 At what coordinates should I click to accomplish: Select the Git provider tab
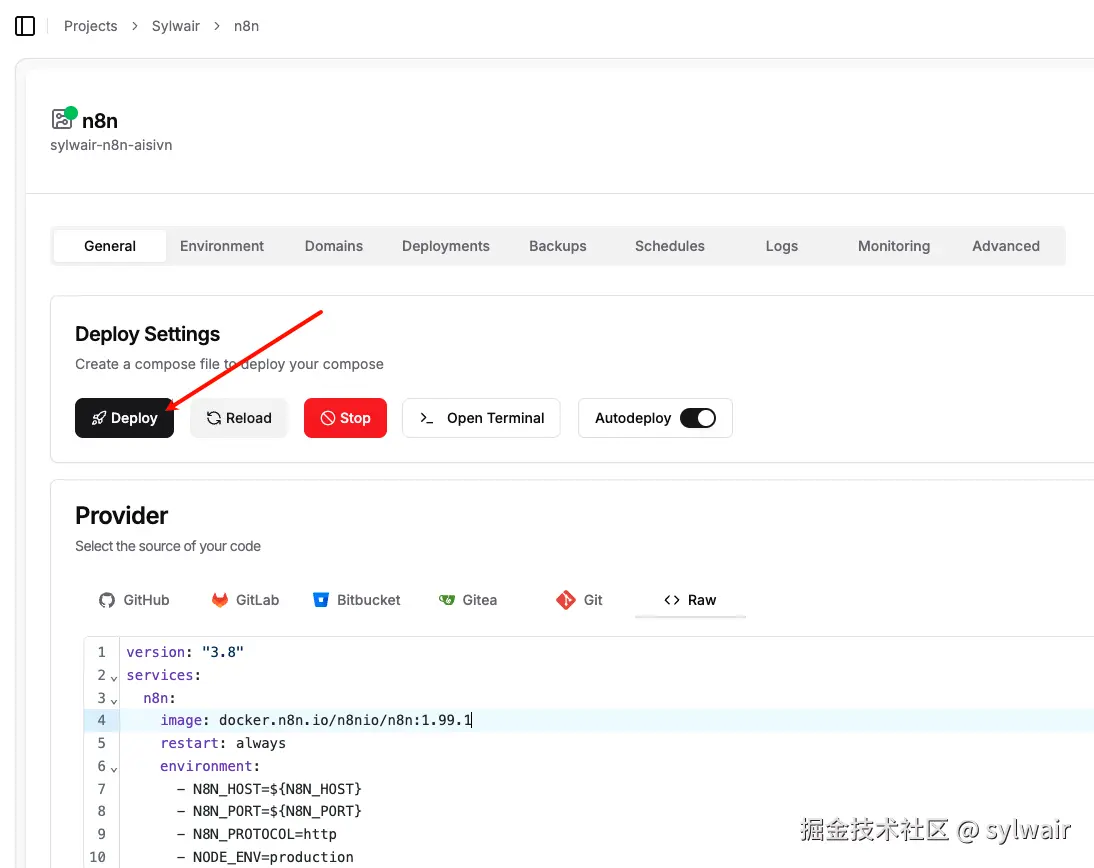coord(579,600)
